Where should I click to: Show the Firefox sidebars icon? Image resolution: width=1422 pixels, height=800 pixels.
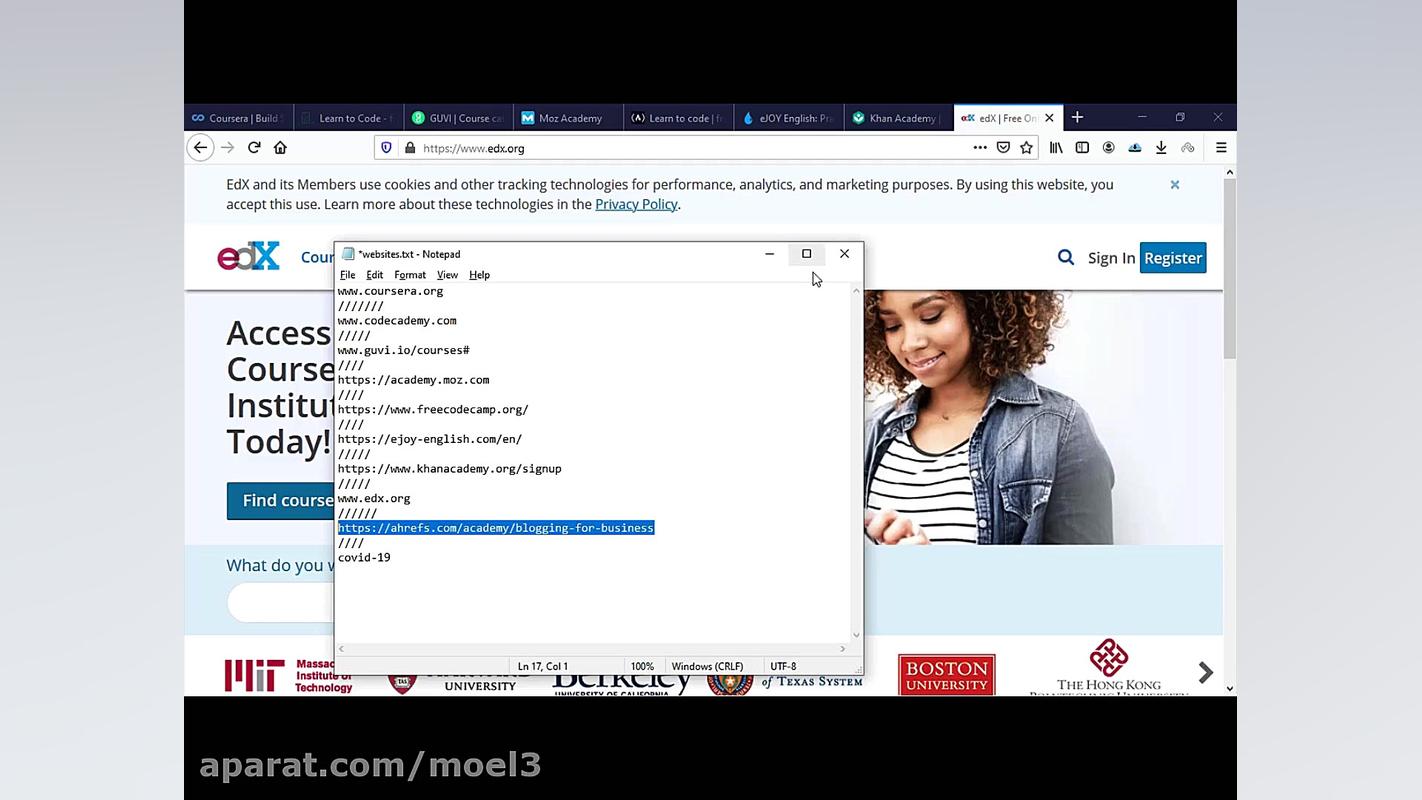1082,148
